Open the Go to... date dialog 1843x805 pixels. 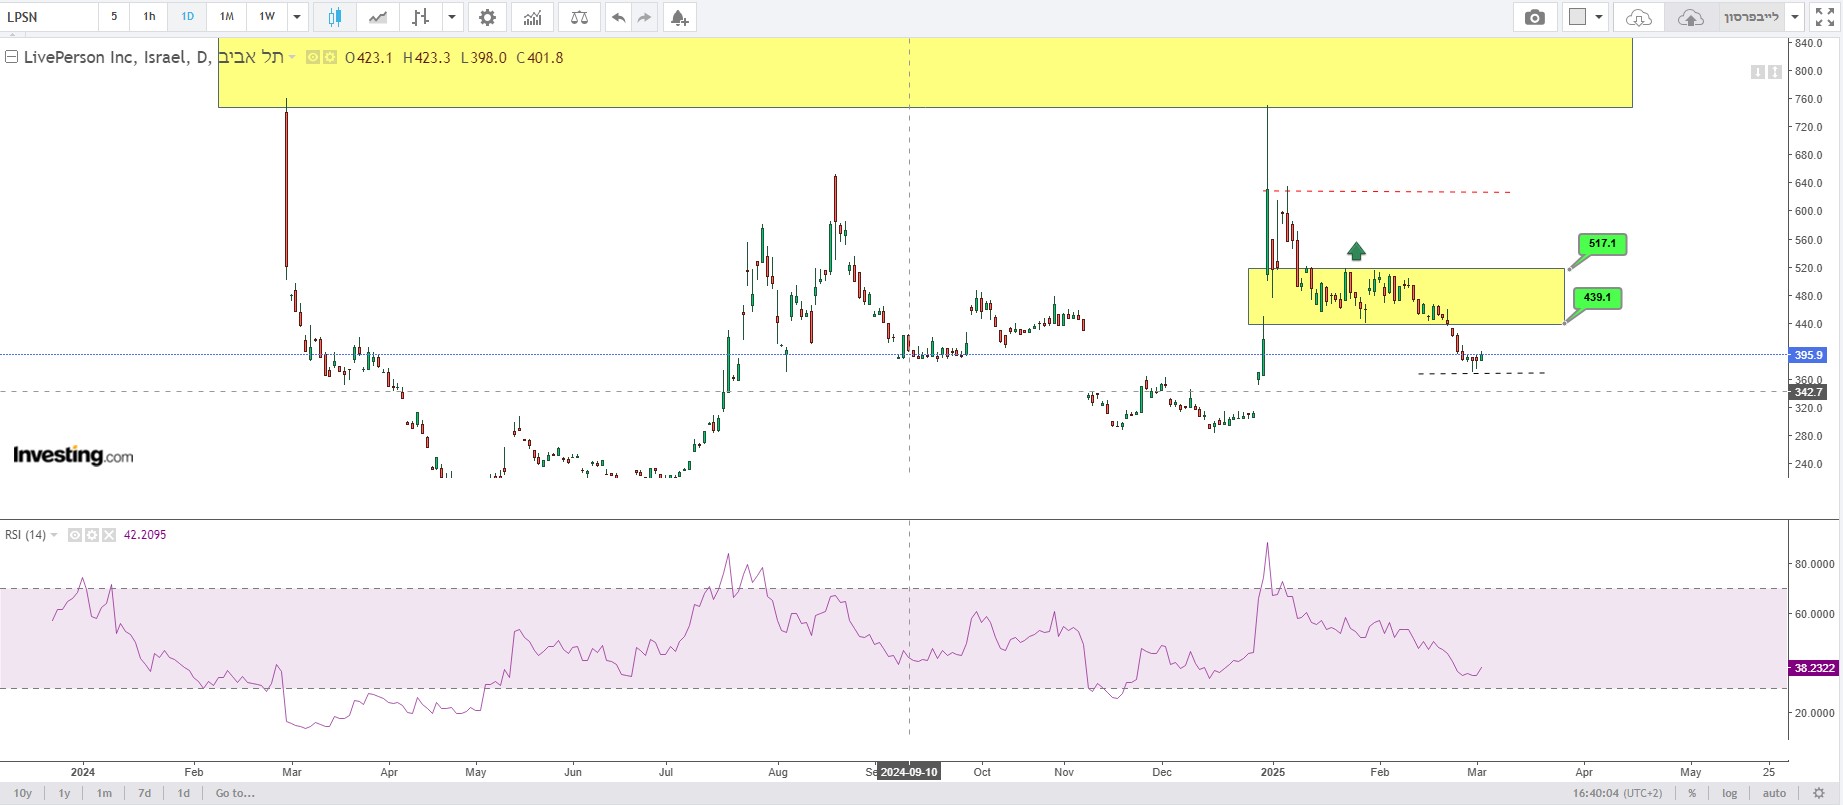[x=235, y=793]
